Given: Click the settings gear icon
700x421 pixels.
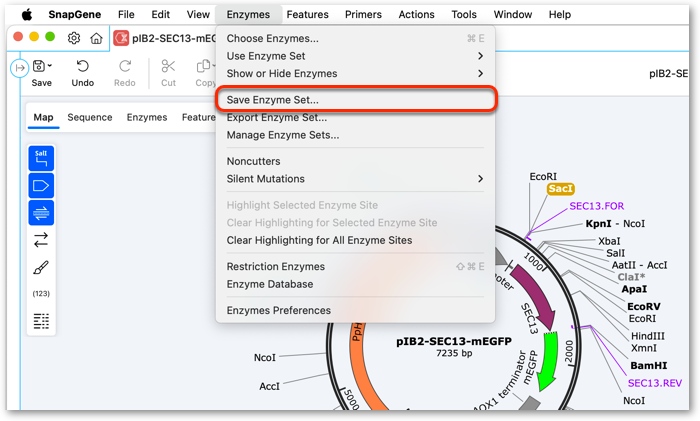Looking at the screenshot, I should 74,38.
